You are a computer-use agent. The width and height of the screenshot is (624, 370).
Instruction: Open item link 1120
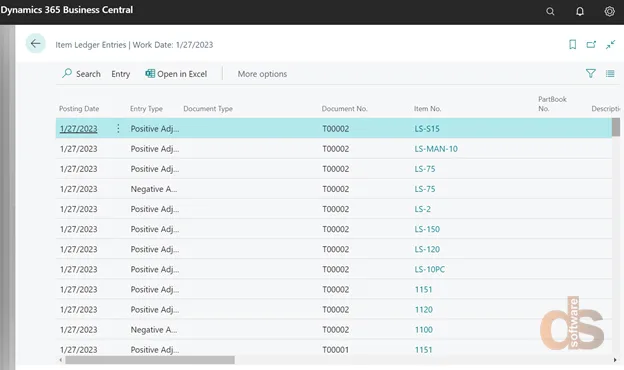[423, 310]
